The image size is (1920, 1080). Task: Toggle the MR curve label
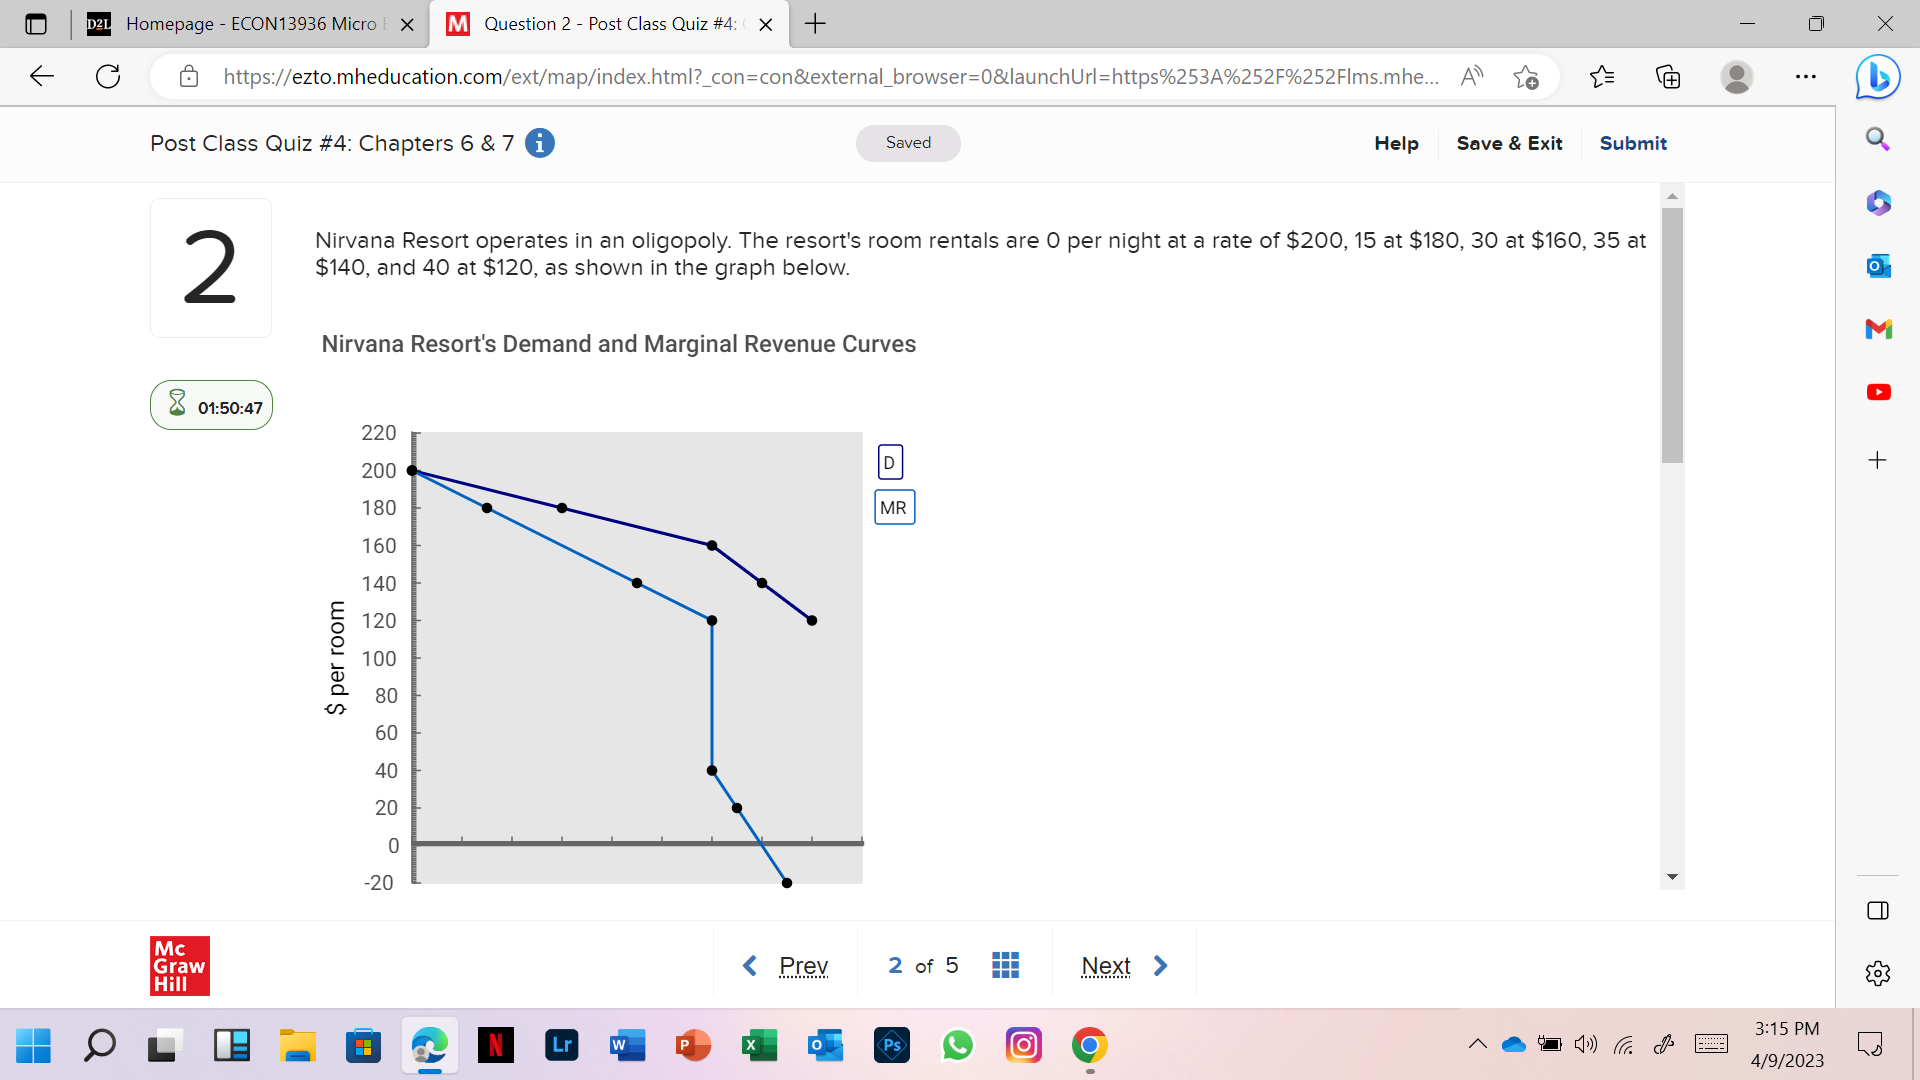tap(893, 507)
